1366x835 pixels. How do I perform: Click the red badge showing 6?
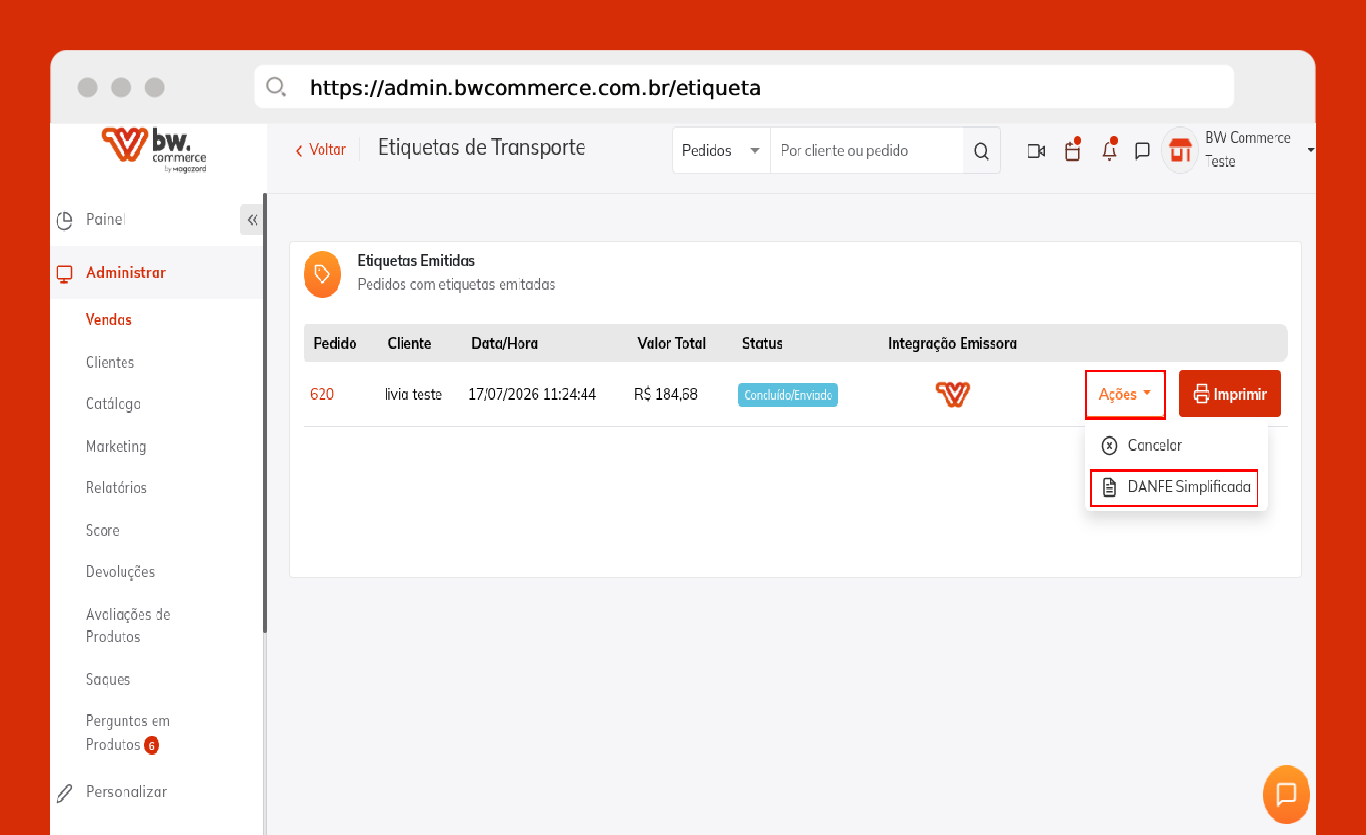(x=151, y=746)
